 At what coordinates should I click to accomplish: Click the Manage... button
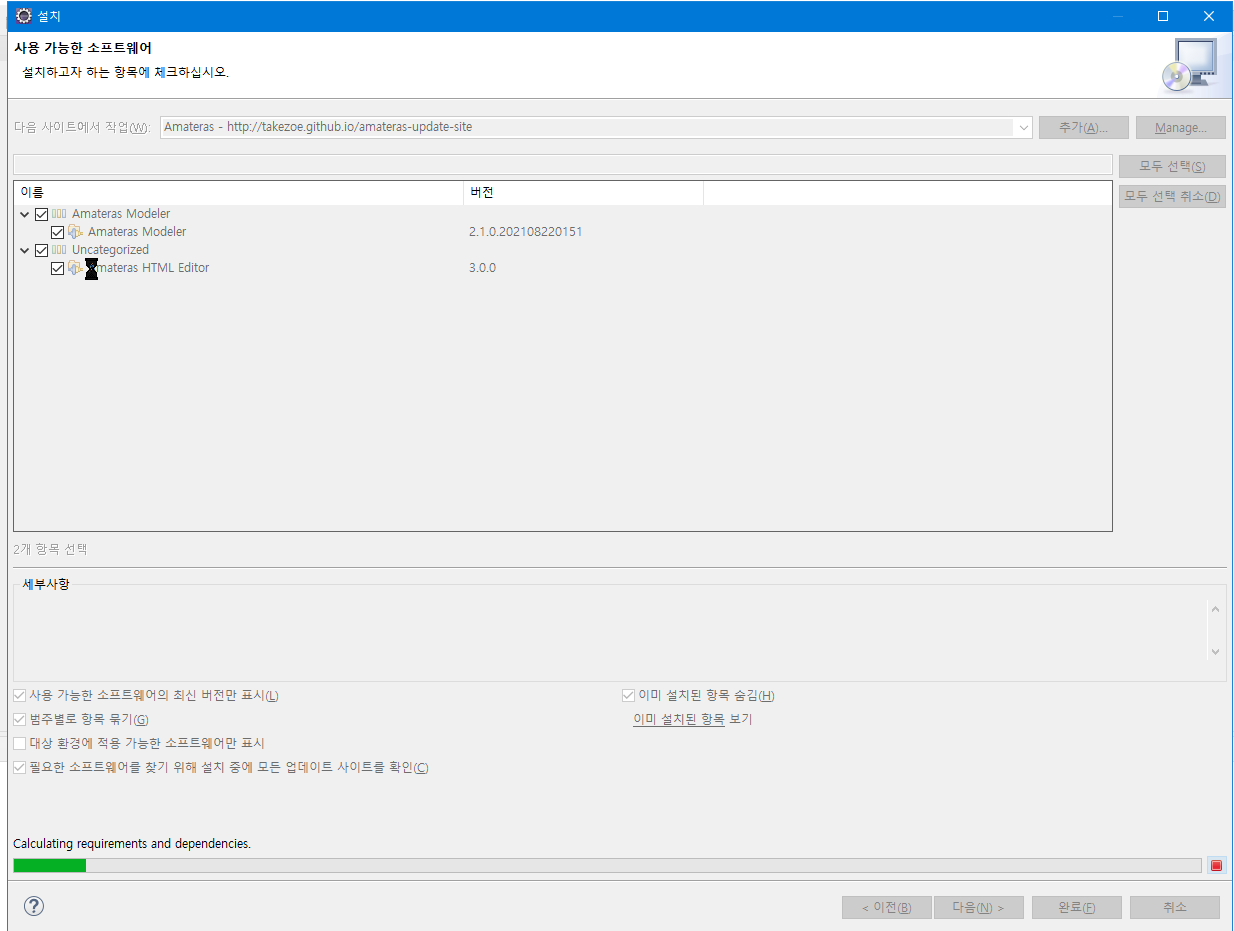(1181, 128)
